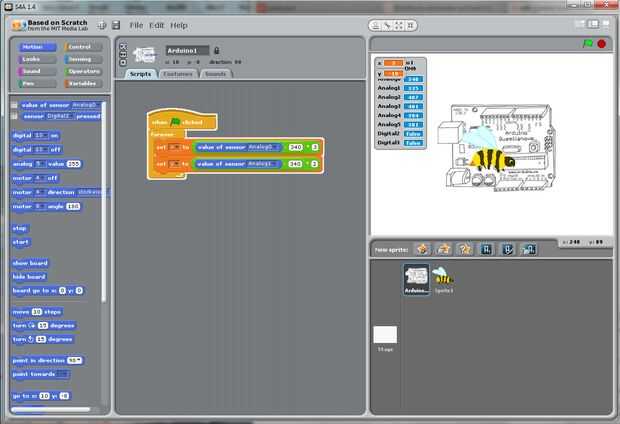Select the Sound block category
The height and width of the screenshot is (424, 620).
coord(37,72)
